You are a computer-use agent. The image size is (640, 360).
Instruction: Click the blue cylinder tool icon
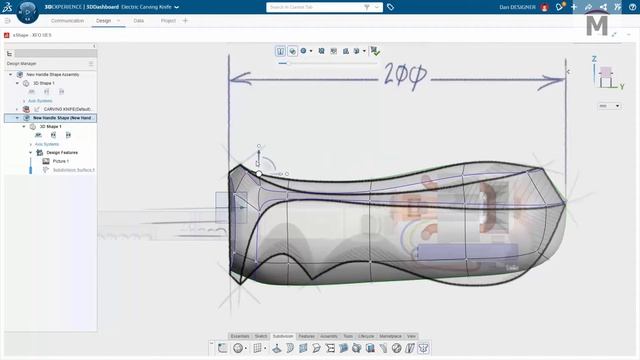click(370, 348)
